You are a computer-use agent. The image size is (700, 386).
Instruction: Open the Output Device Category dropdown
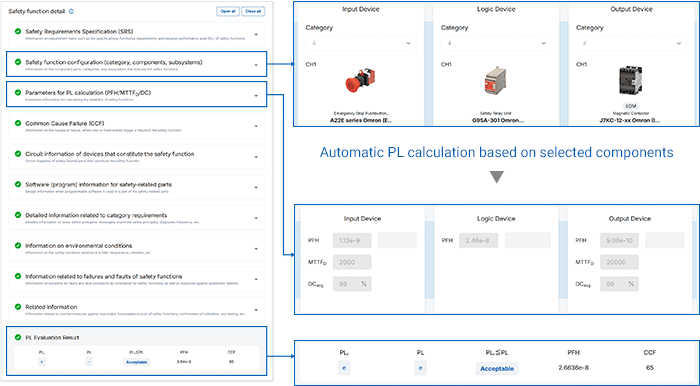(631, 43)
